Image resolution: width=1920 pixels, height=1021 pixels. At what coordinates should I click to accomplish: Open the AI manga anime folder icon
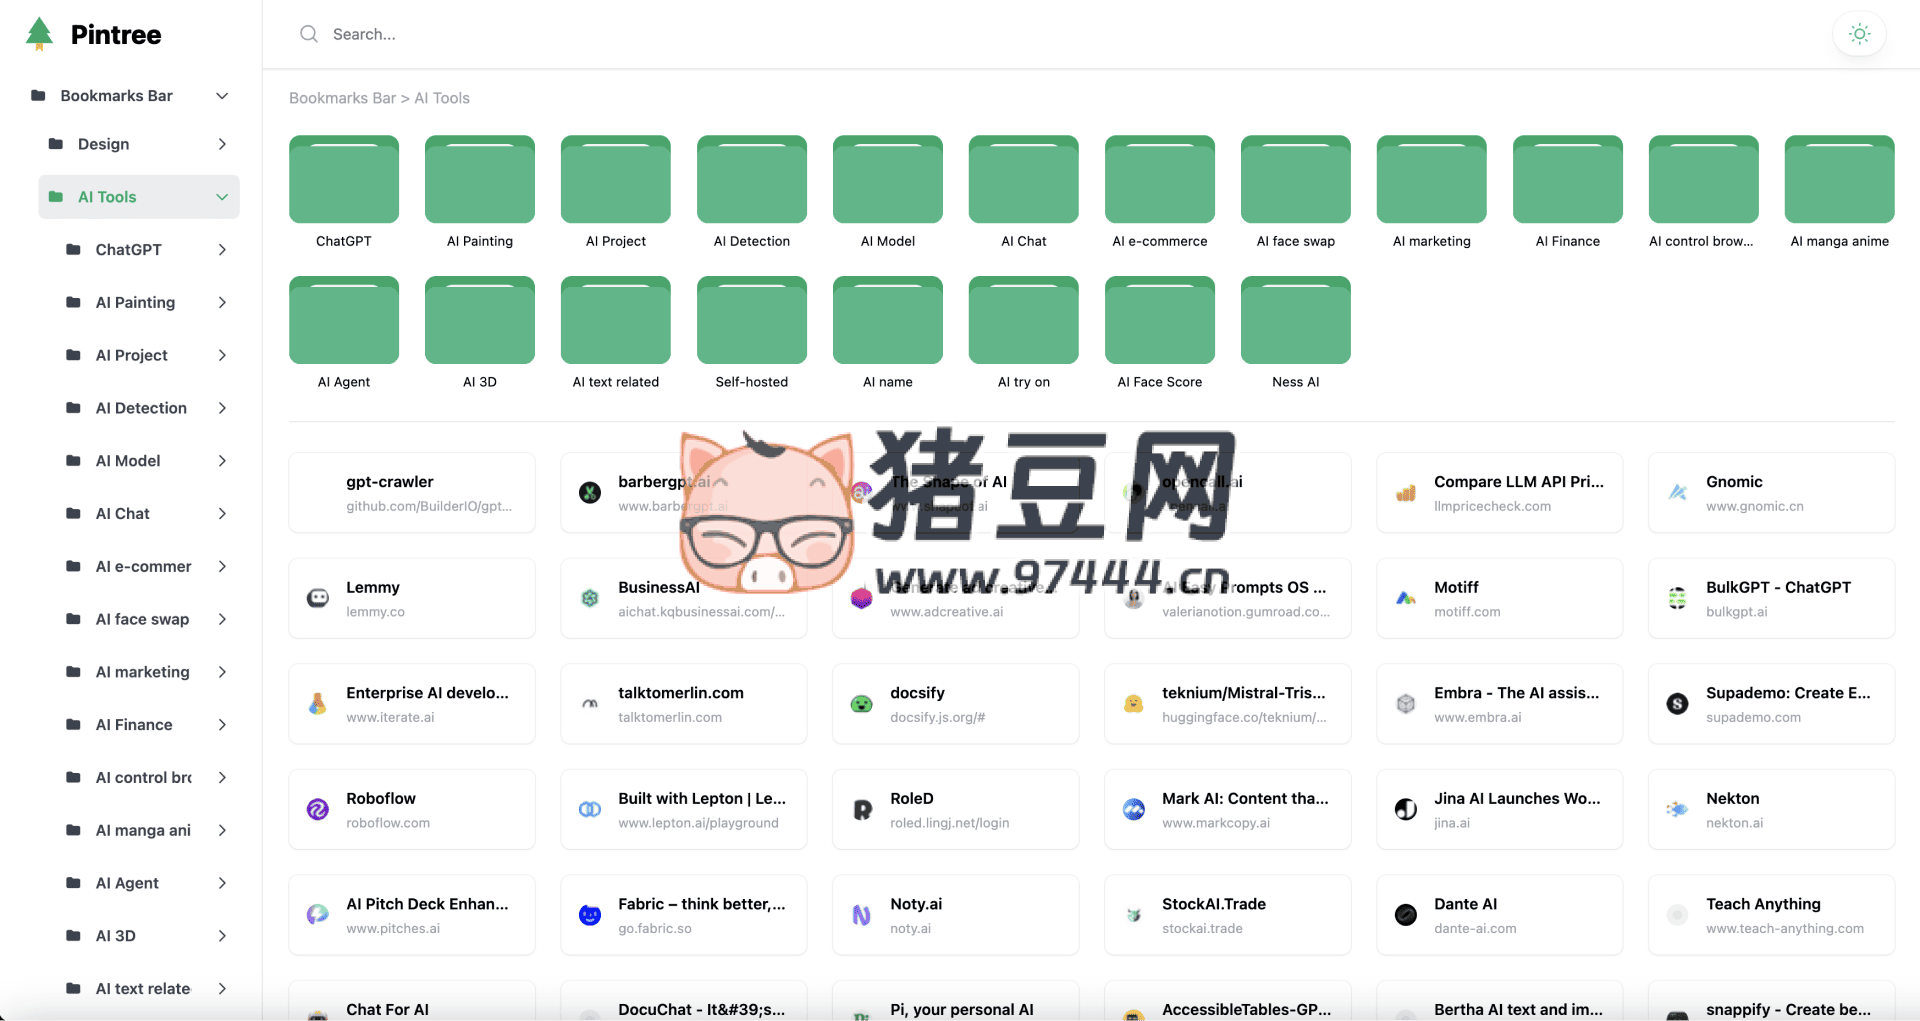point(1839,180)
